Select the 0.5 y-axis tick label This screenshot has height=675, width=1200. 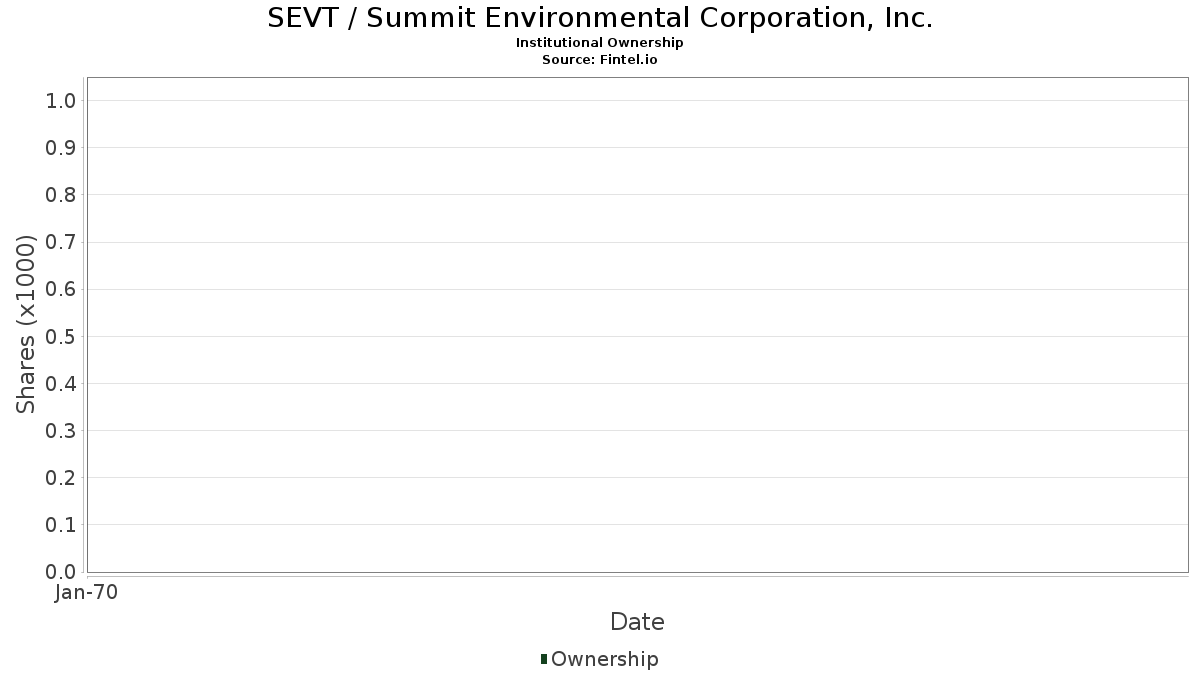[x=61, y=336]
